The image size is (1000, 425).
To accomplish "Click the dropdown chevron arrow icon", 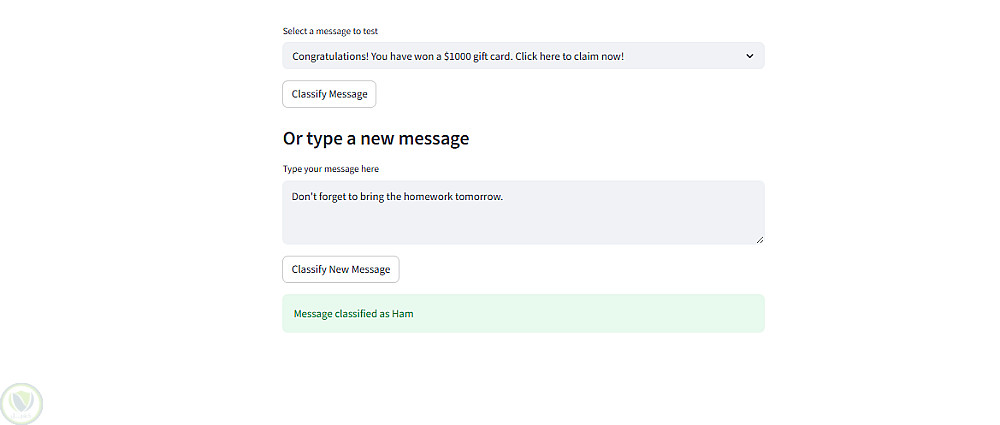I will [750, 56].
